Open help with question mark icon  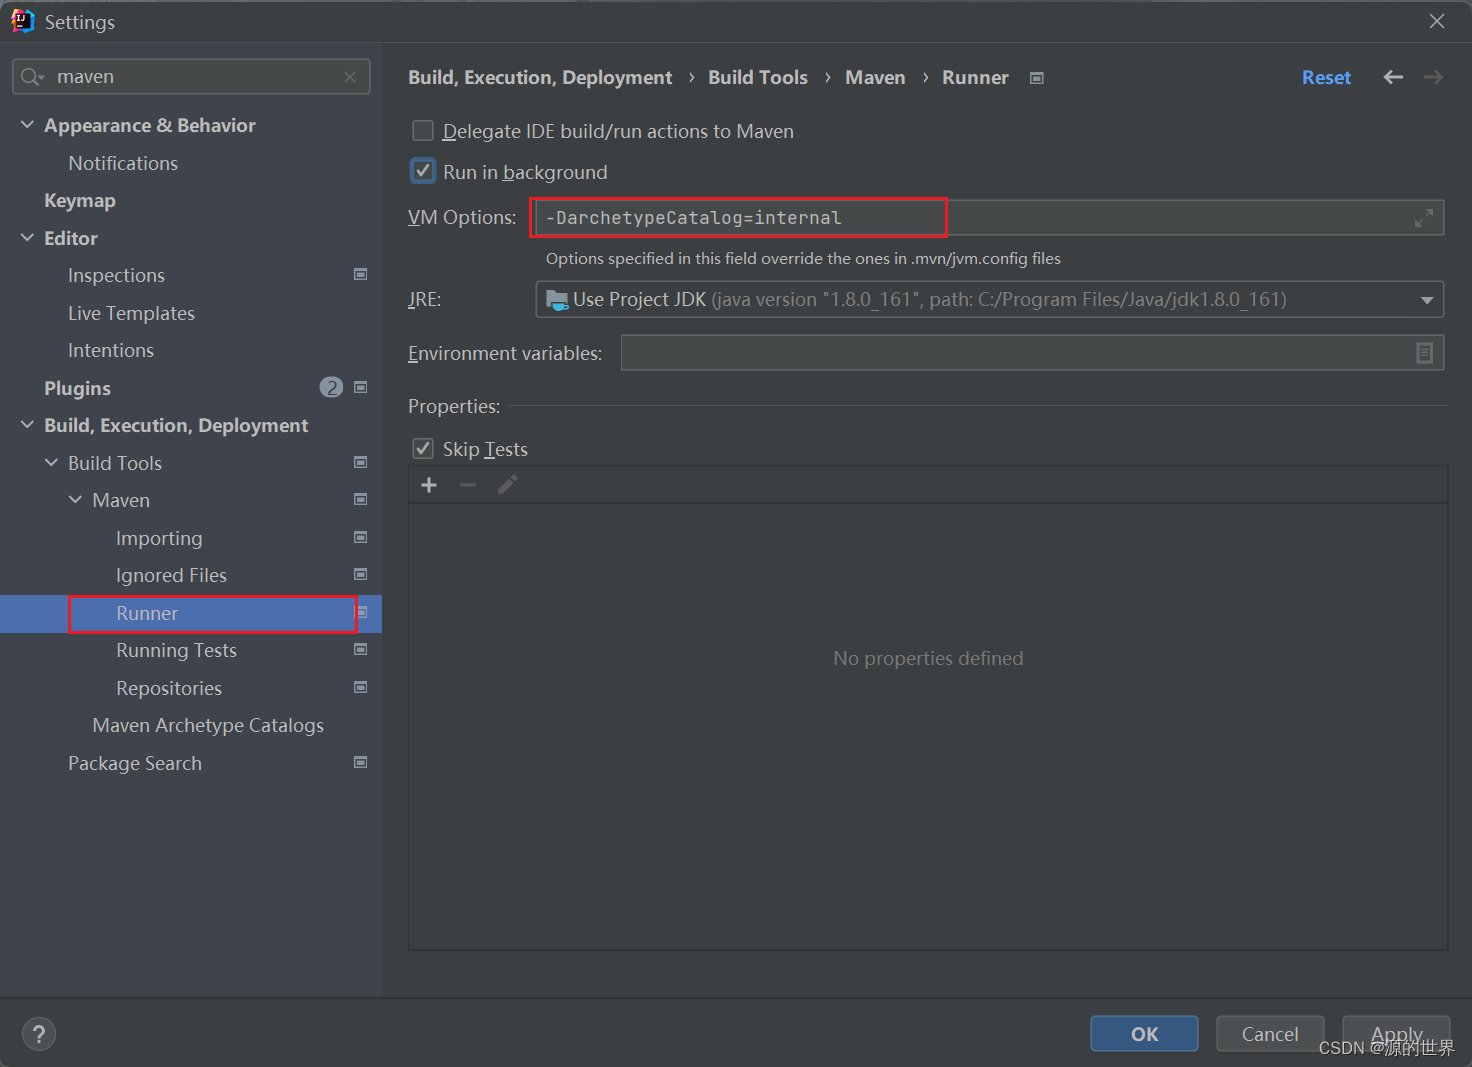39,1034
